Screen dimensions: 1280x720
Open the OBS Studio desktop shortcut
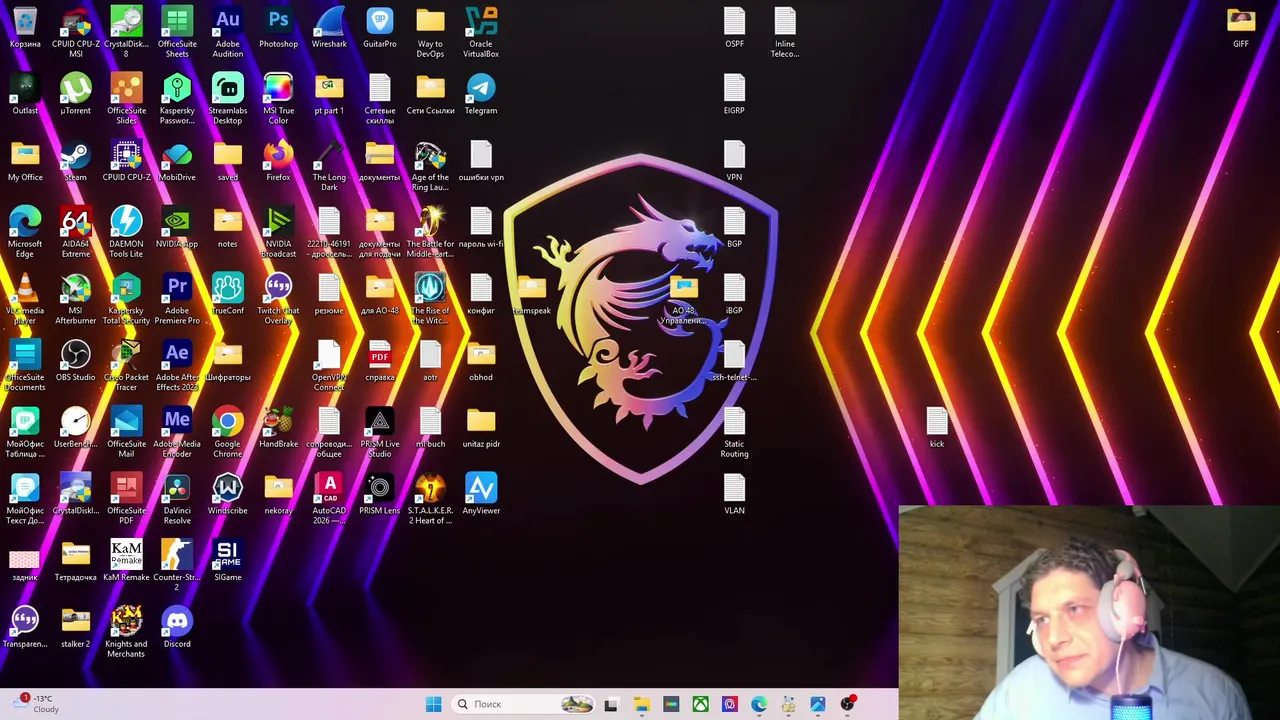click(x=76, y=362)
